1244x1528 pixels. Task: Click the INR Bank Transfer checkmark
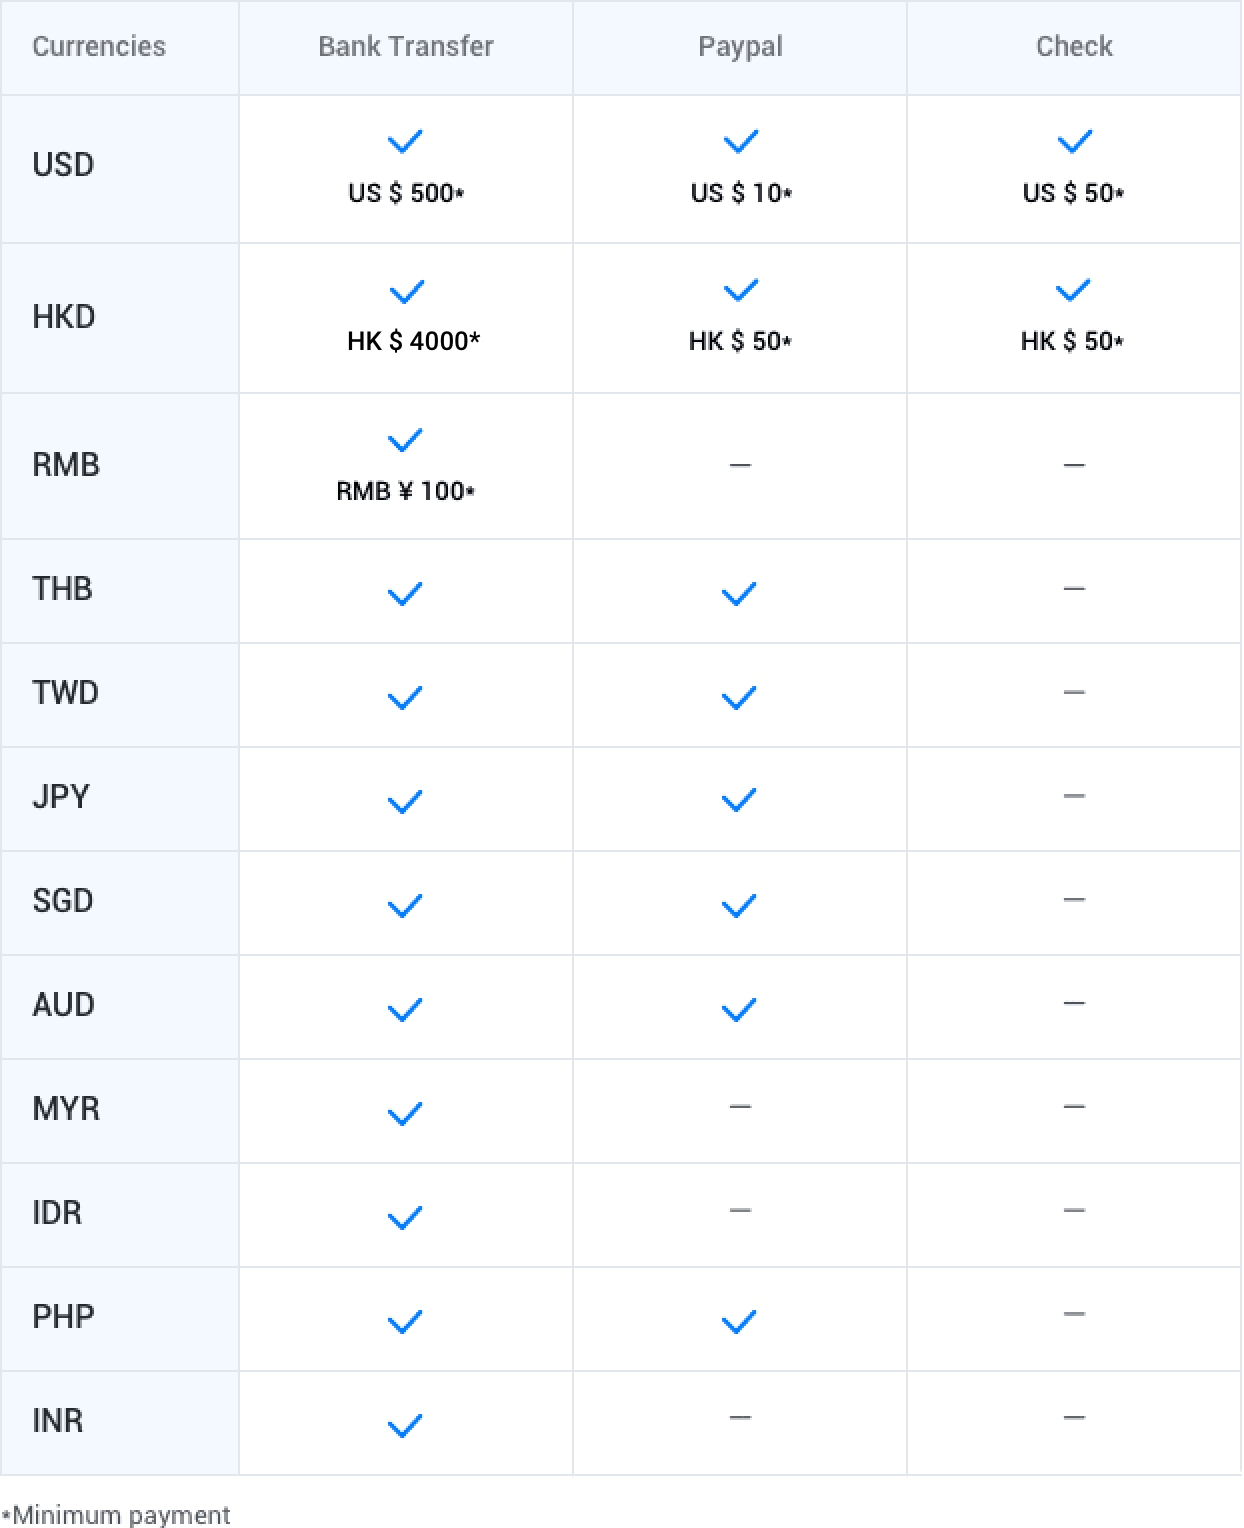tap(405, 1426)
